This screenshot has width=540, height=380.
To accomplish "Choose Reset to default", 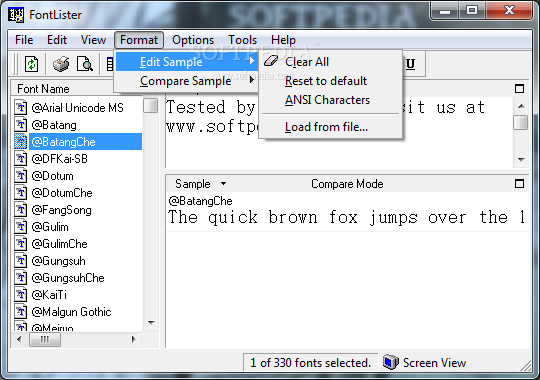I will click(x=331, y=81).
